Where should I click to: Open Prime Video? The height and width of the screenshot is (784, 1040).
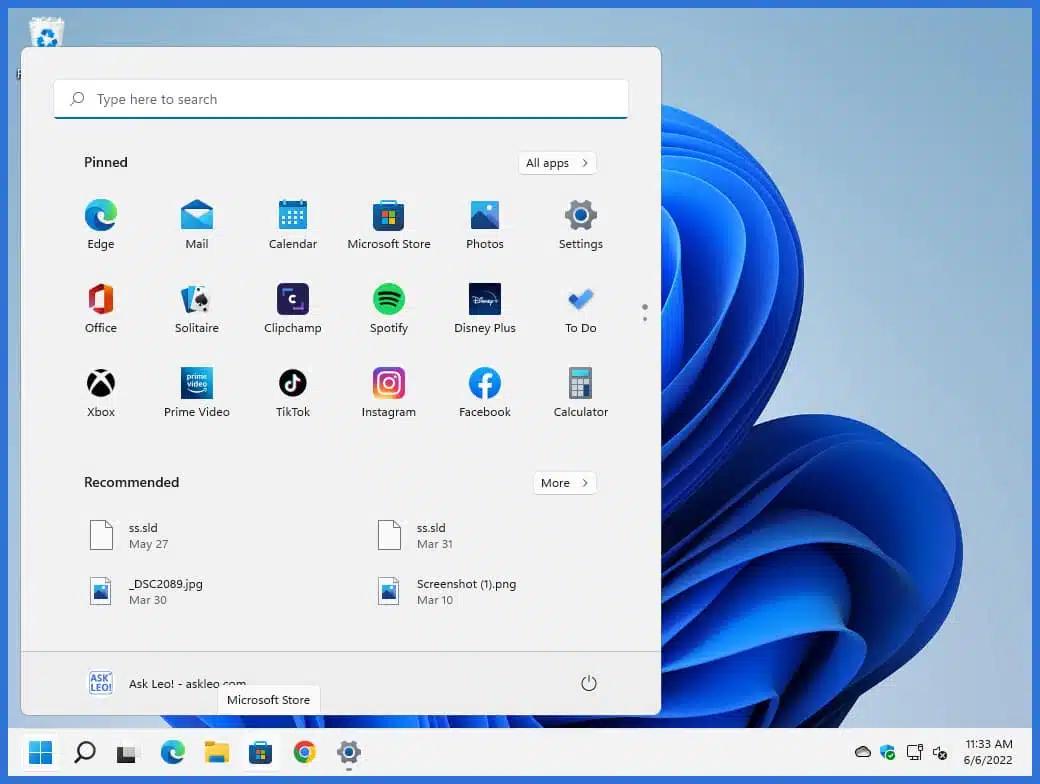[196, 393]
